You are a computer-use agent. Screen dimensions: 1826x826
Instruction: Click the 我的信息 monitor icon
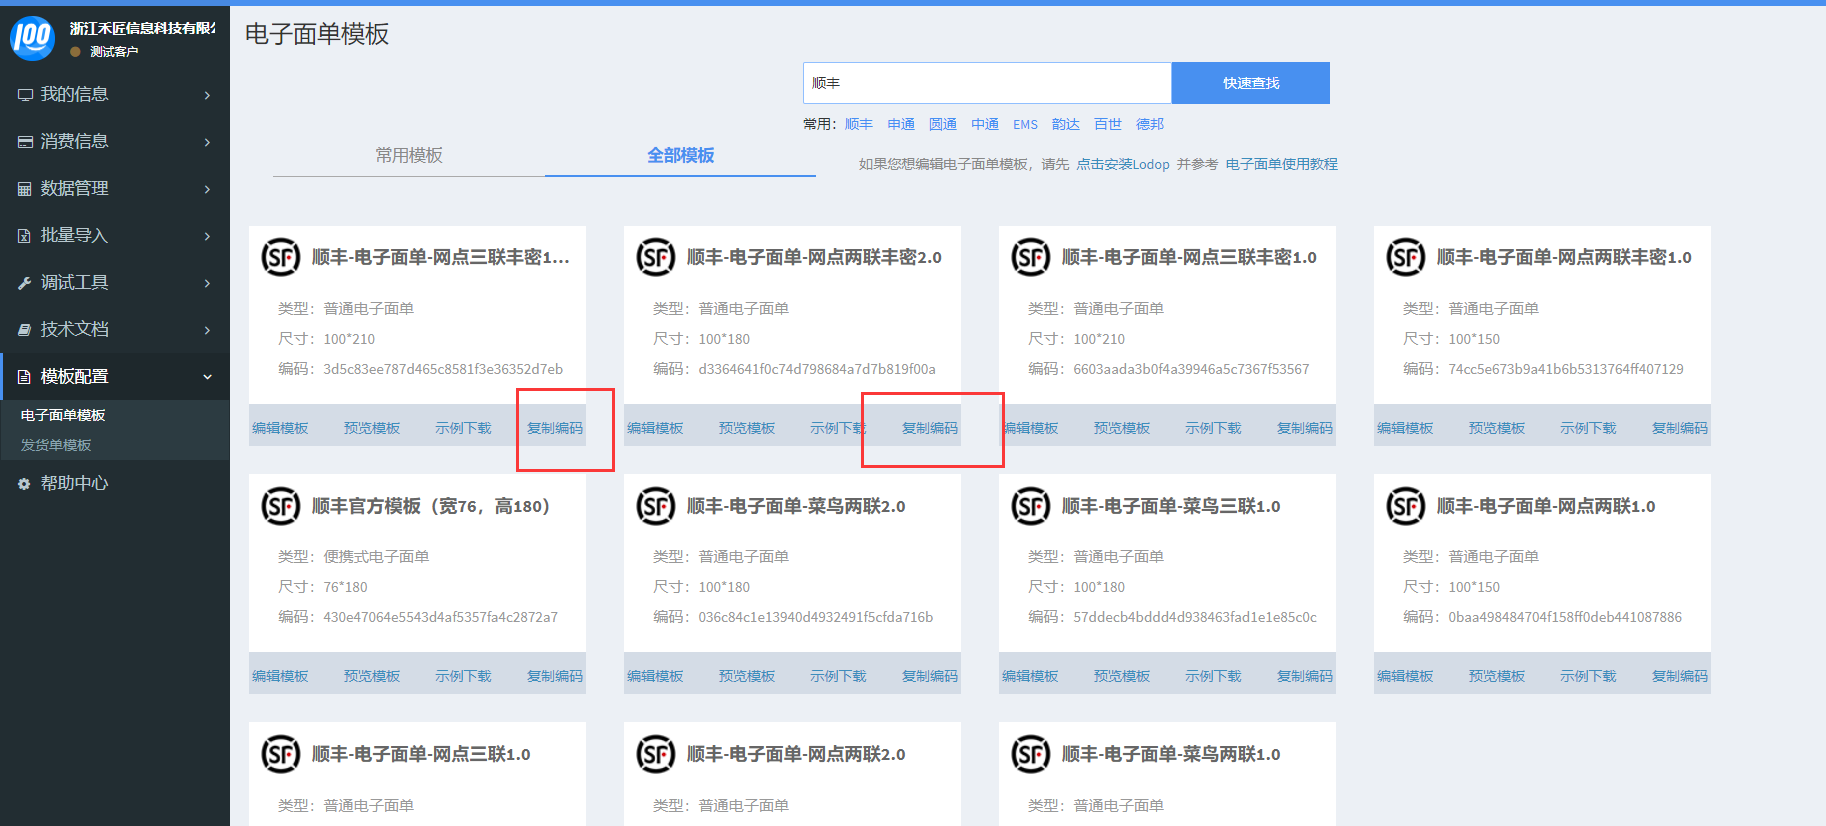25,95
